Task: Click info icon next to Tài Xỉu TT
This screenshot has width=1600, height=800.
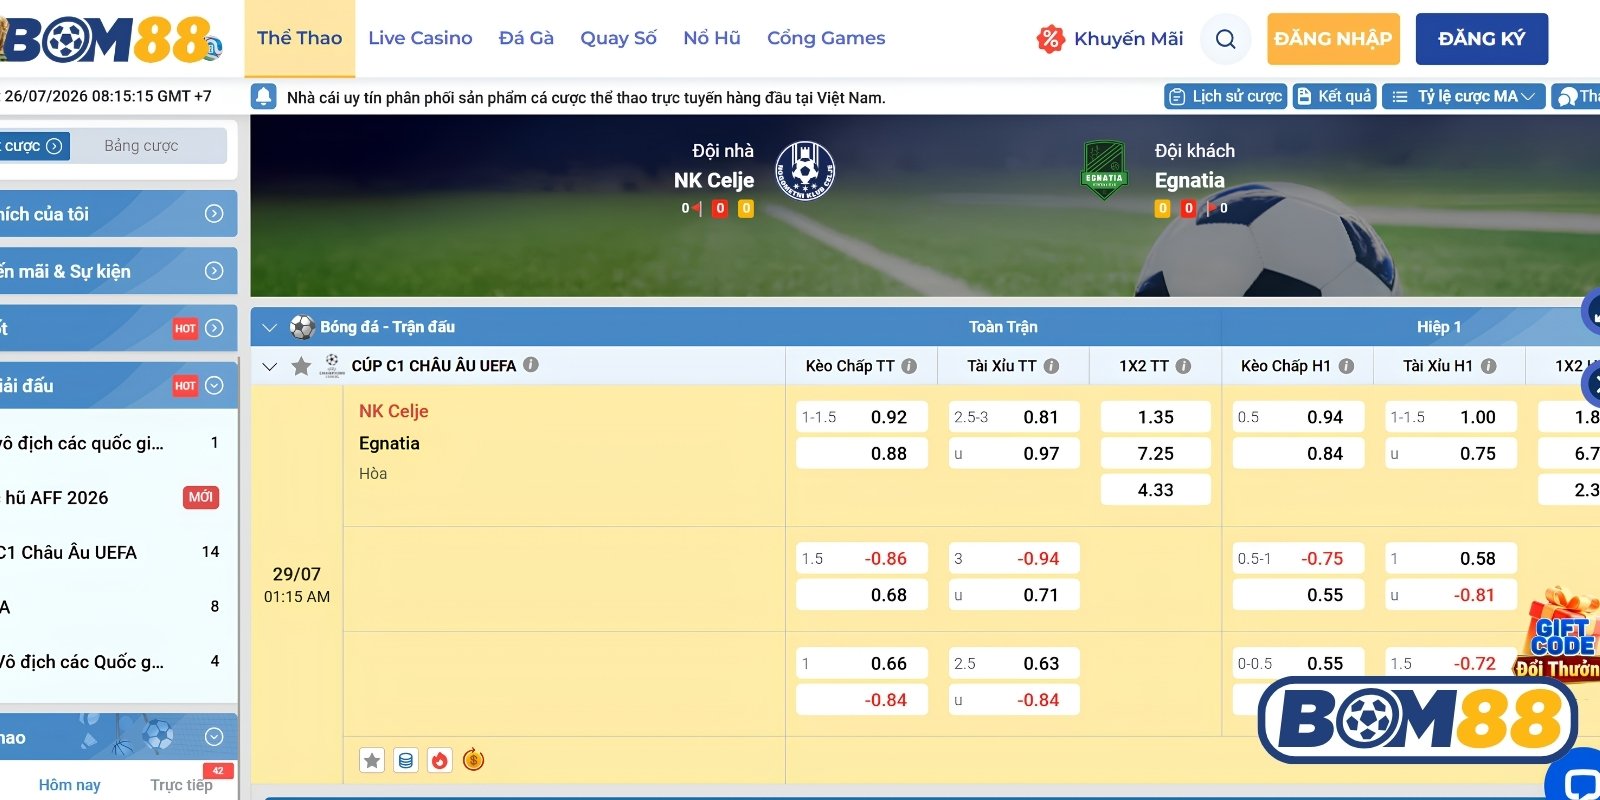Action: click(1051, 366)
